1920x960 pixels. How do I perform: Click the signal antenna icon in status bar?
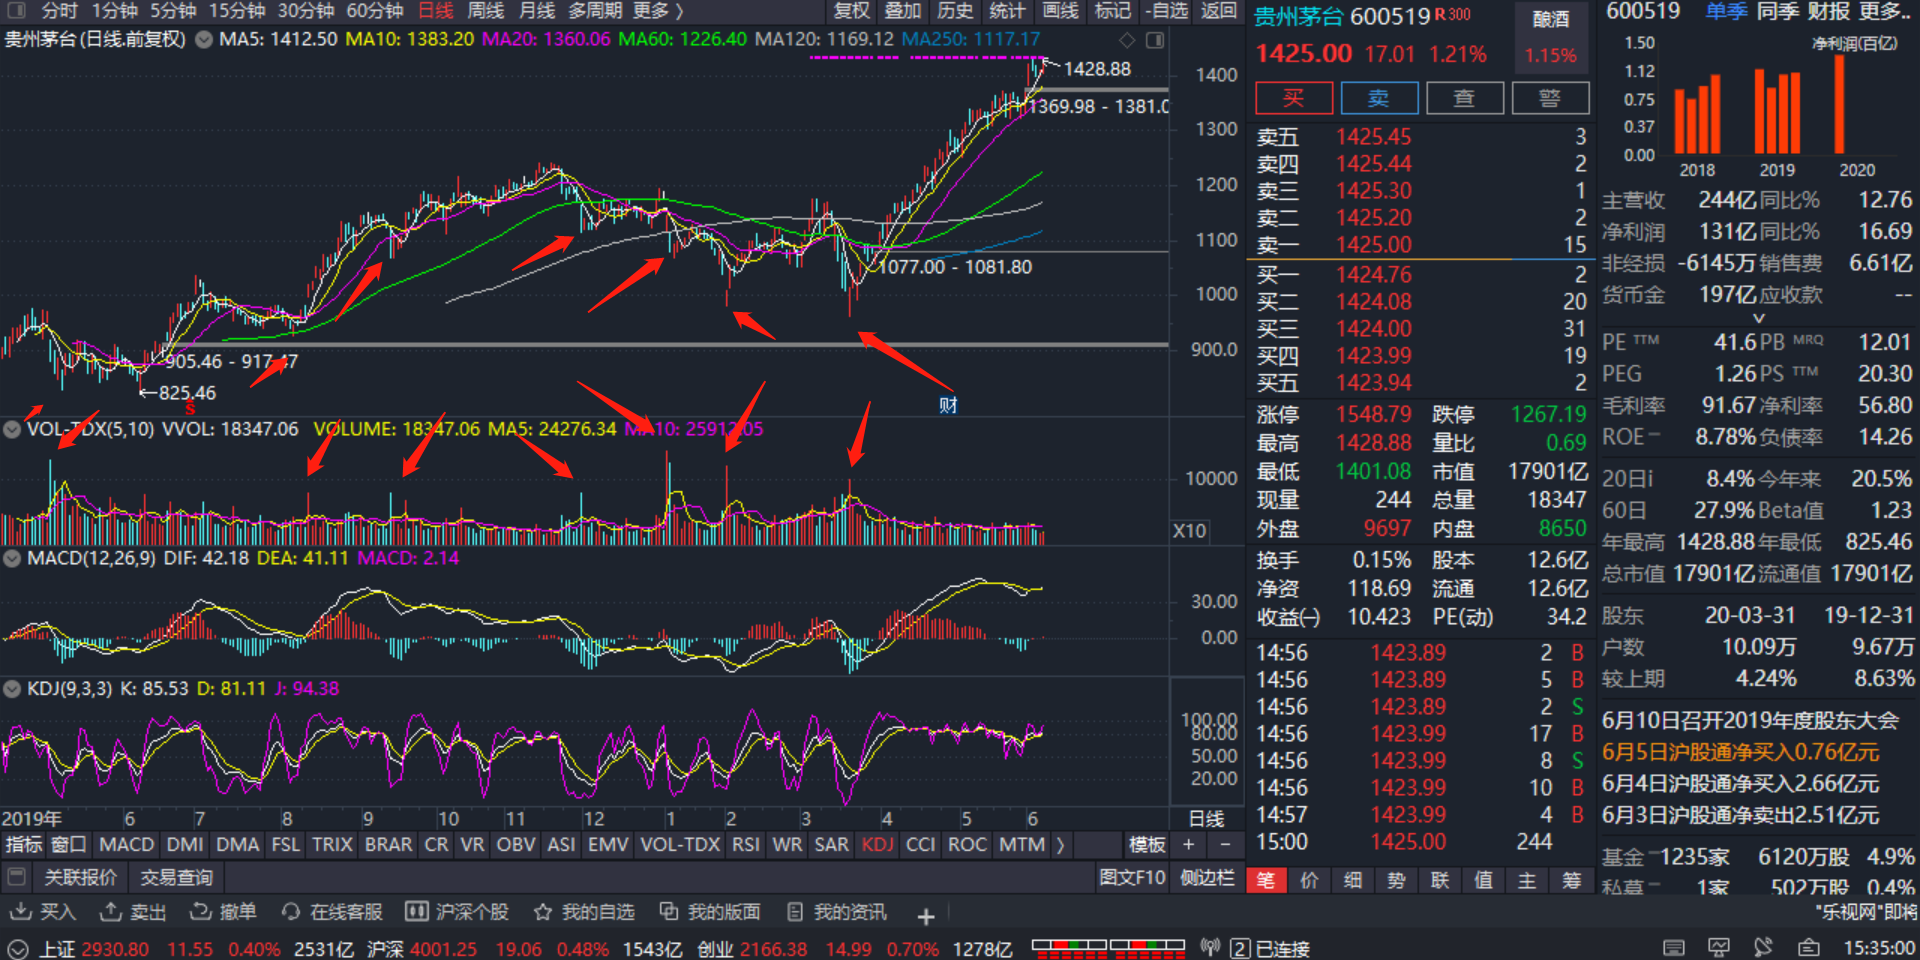click(x=1210, y=947)
